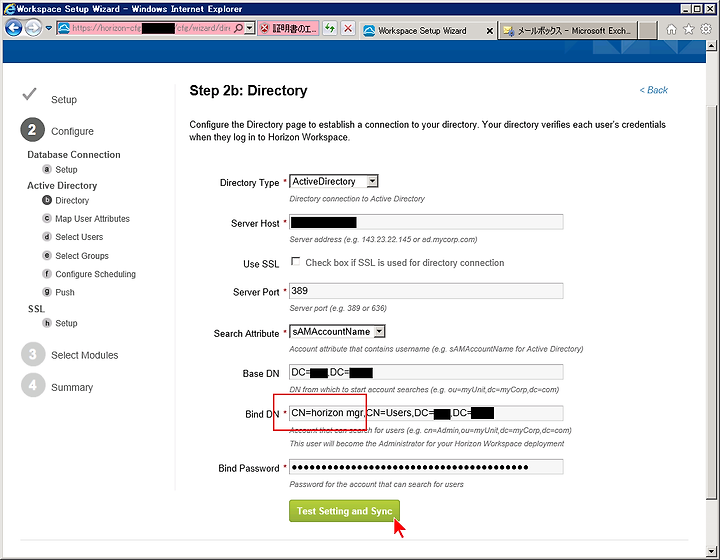The width and height of the screenshot is (720, 560).
Task: Click the Bind DN input field
Action: pos(426,413)
